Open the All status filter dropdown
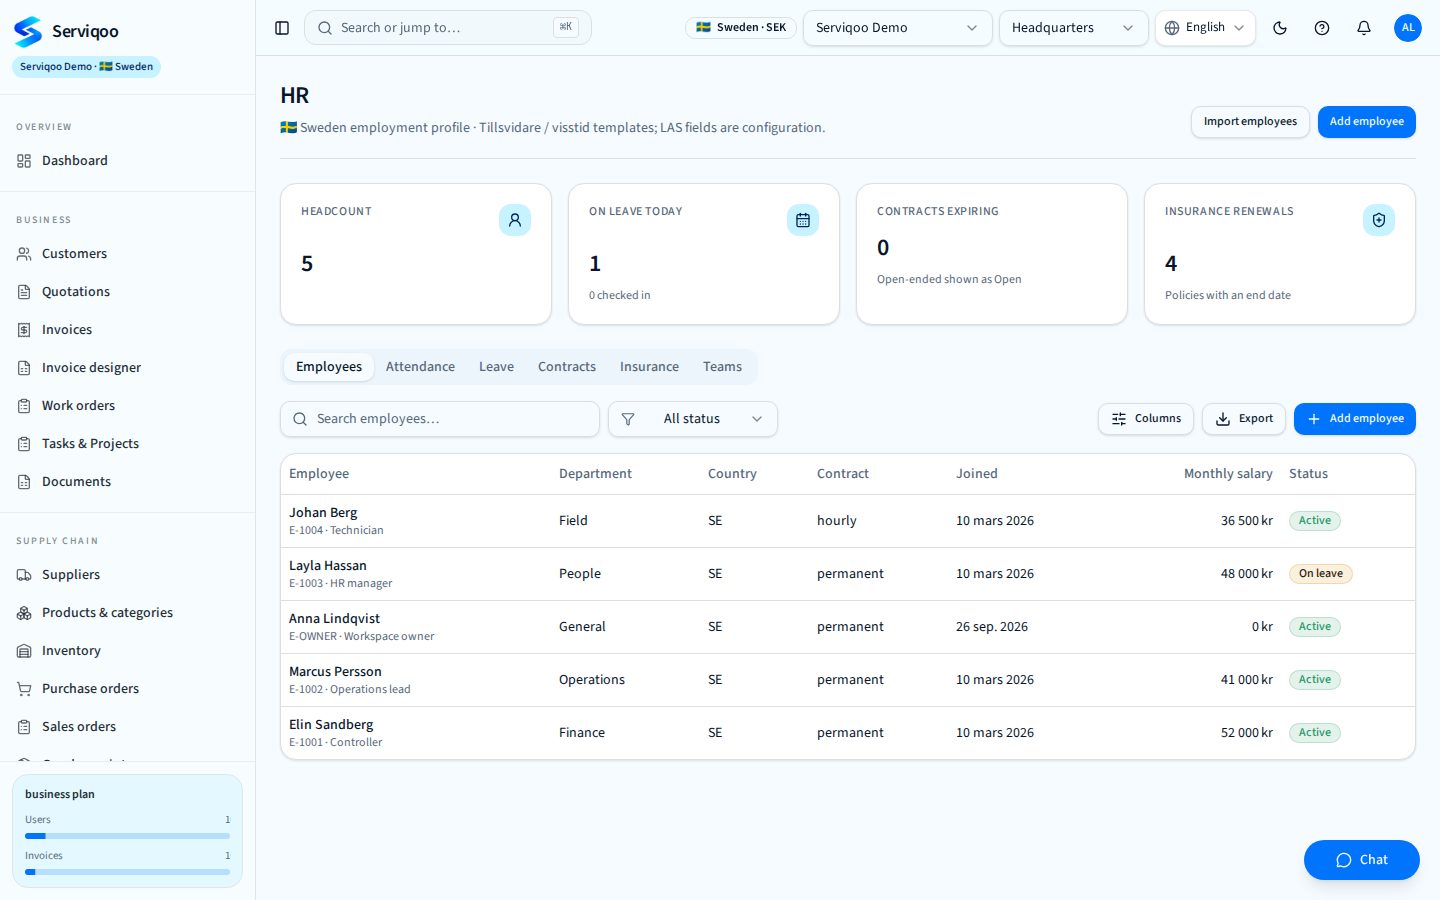The width and height of the screenshot is (1440, 900). pyautogui.click(x=693, y=419)
